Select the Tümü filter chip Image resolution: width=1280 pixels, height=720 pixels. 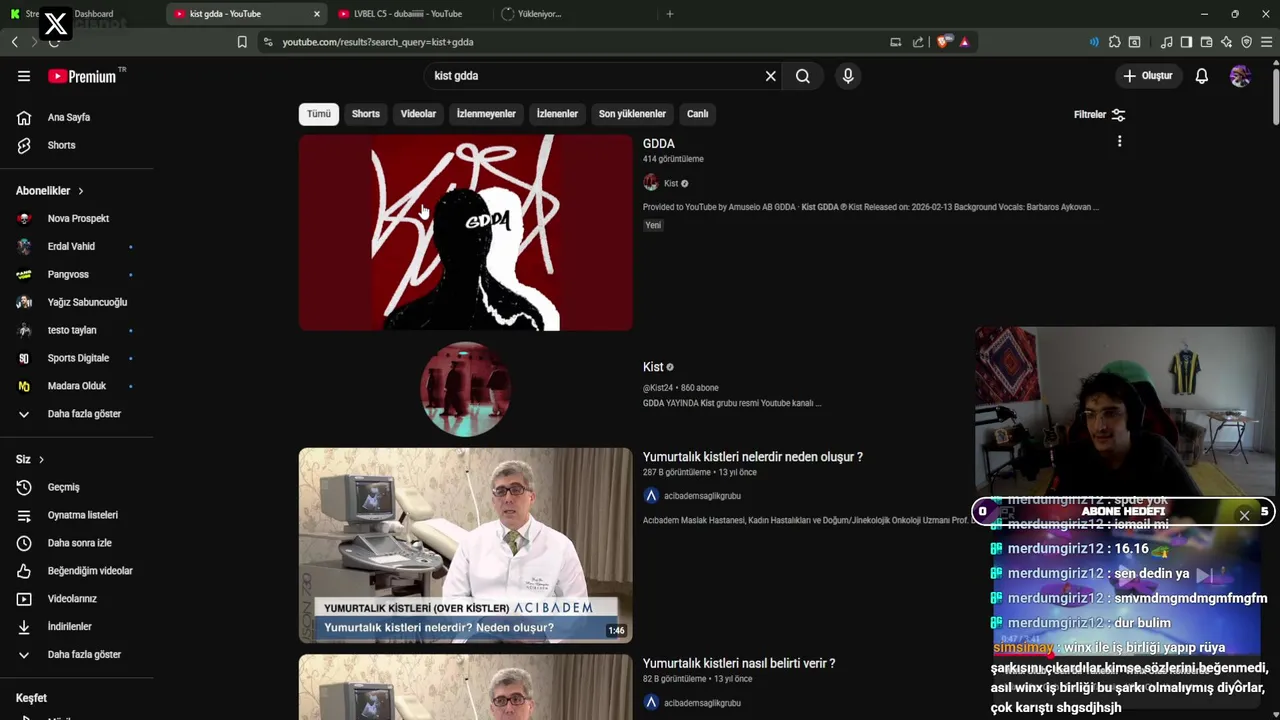tap(319, 114)
